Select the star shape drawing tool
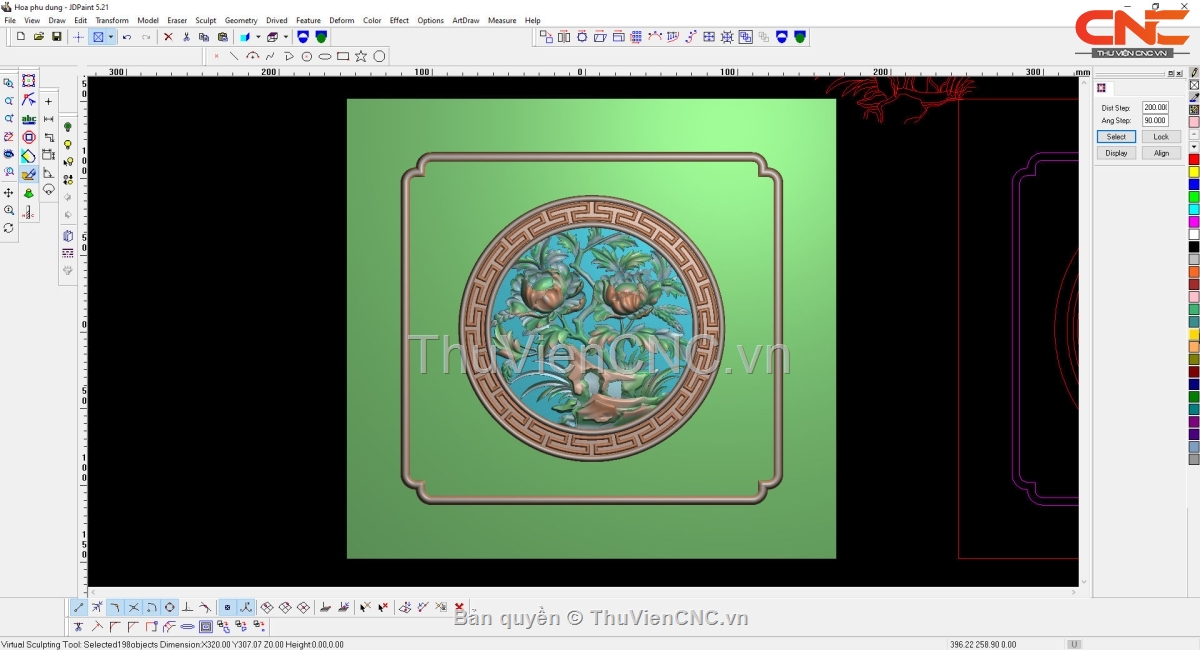Viewport: 1200px width, 650px height. [x=361, y=56]
